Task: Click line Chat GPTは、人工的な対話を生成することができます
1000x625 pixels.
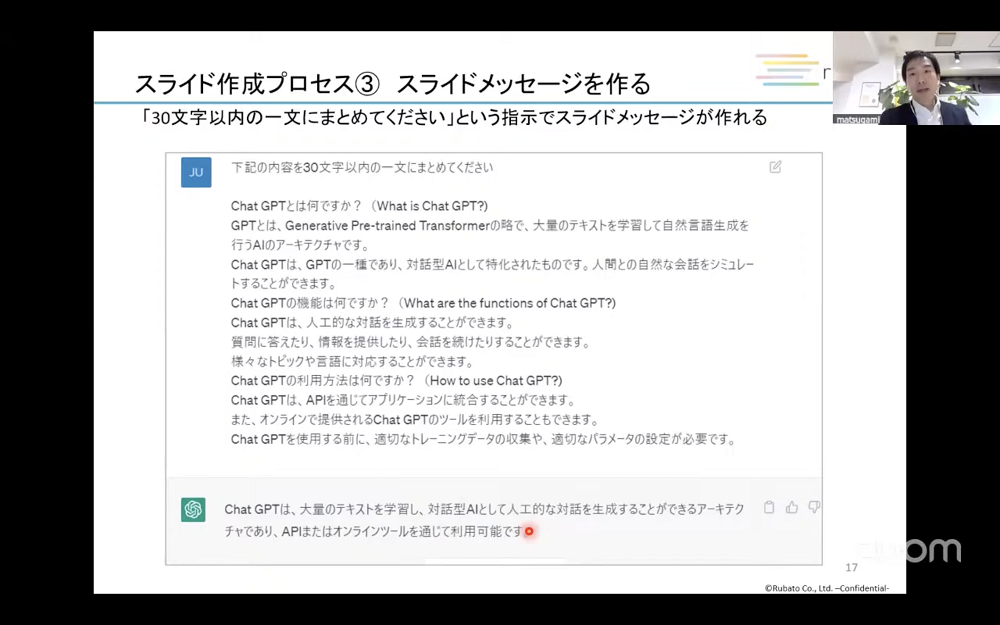Action: 372,323
